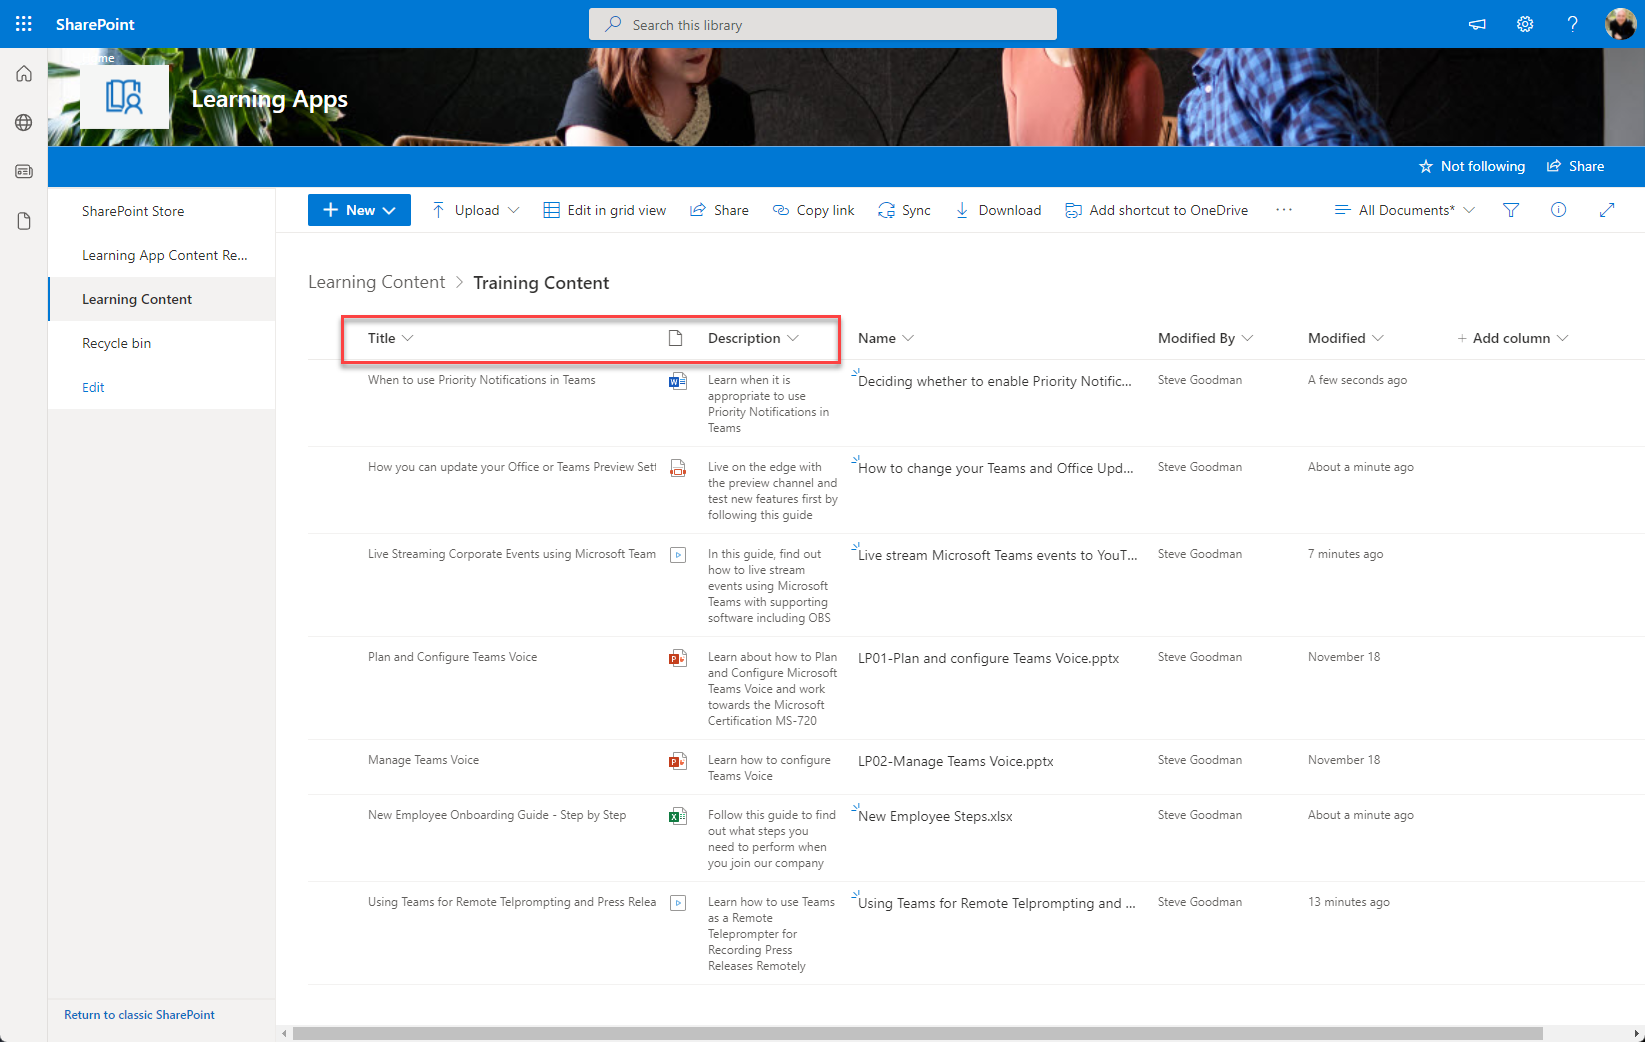This screenshot has height=1042, width=1645.
Task: Open the details information pane
Action: point(1558,210)
